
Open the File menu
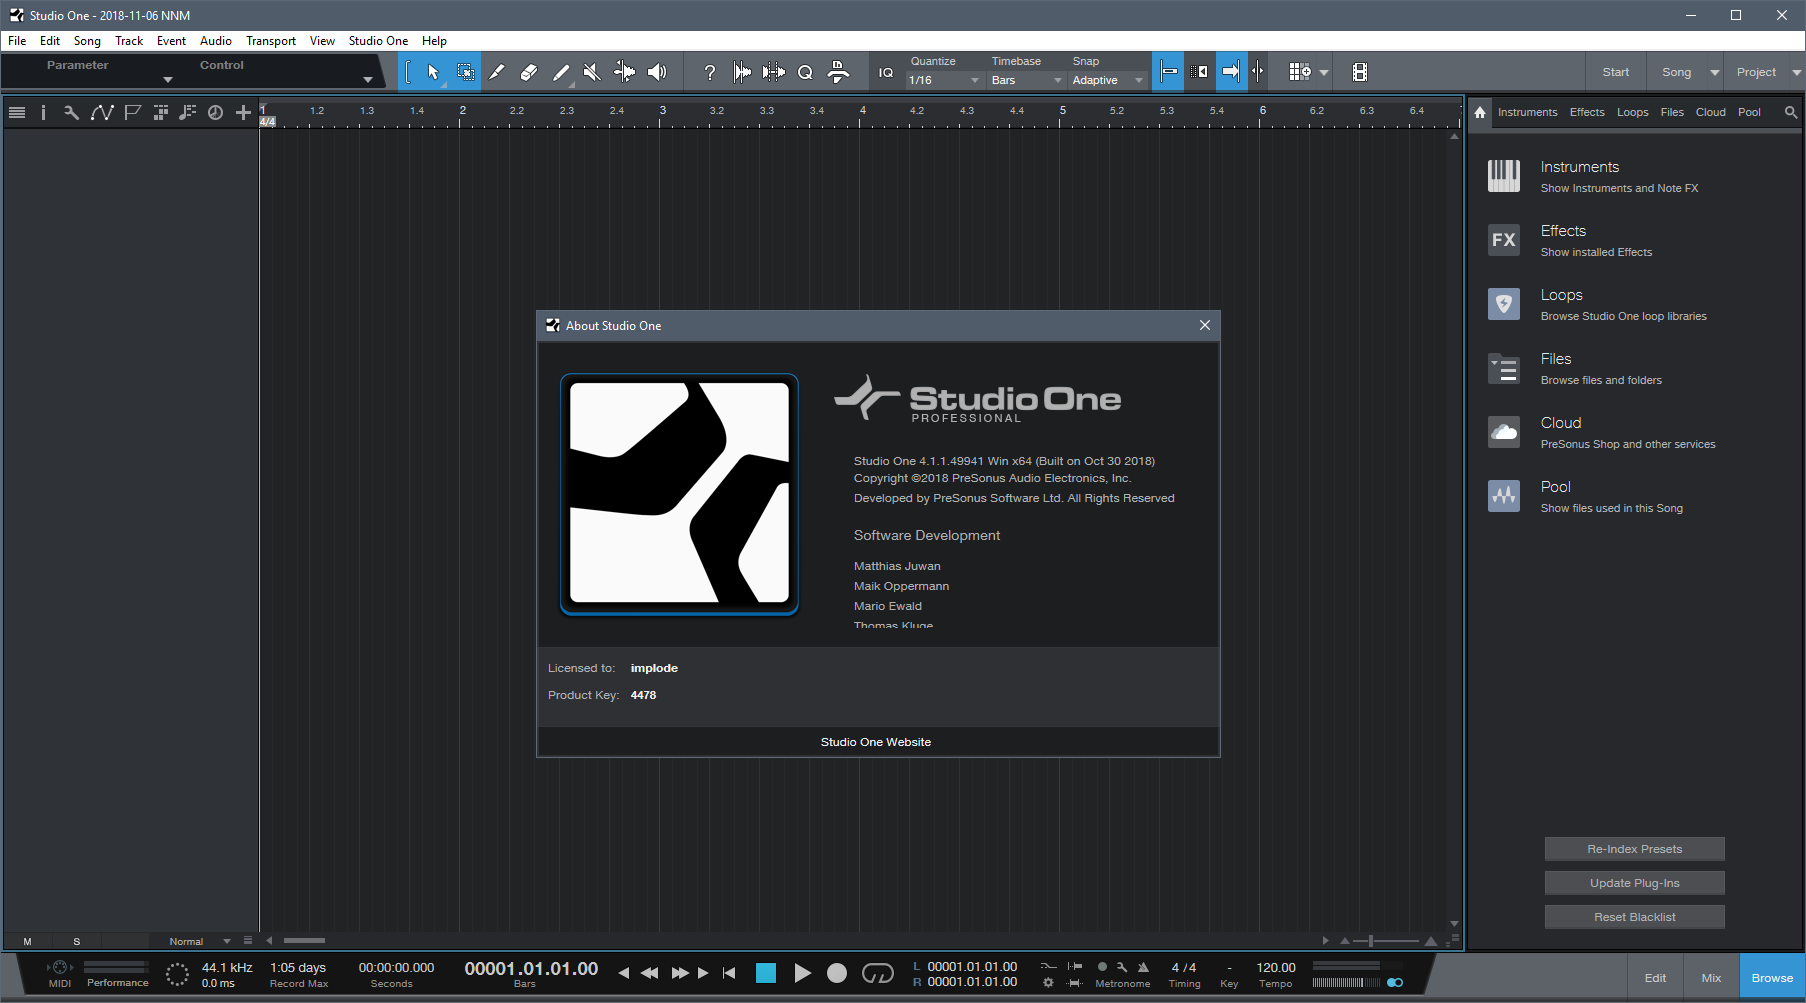coord(17,41)
